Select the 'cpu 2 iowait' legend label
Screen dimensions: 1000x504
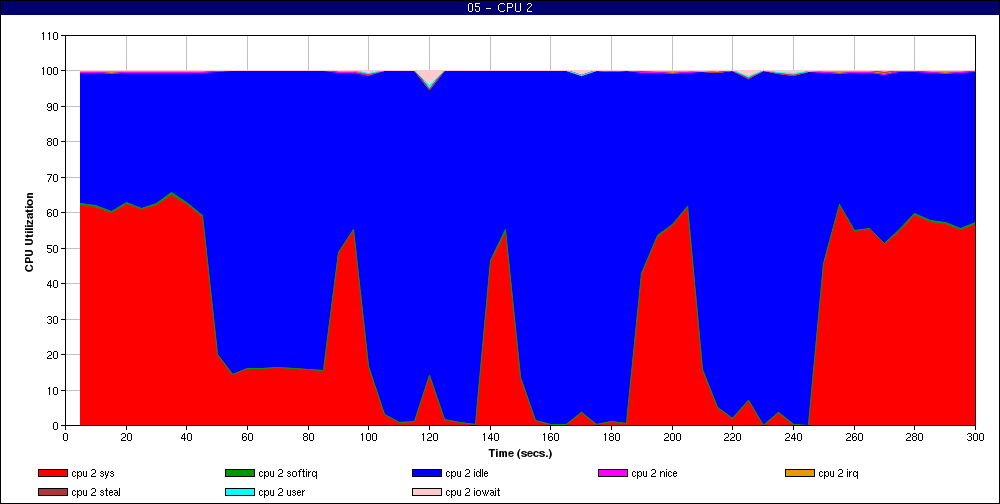coord(473,493)
